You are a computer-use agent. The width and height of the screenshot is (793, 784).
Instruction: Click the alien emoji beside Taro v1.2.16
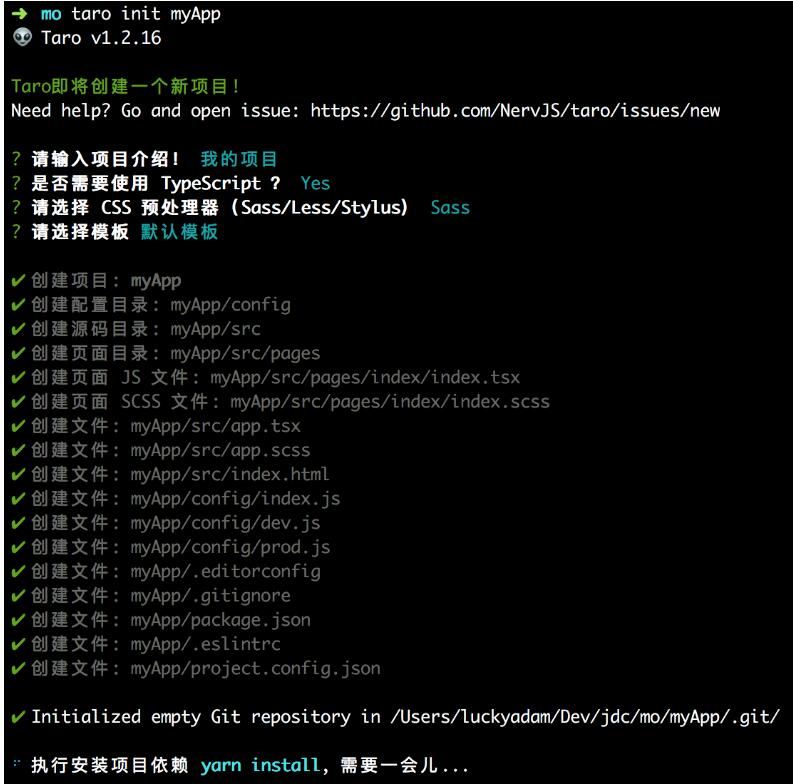[22, 37]
